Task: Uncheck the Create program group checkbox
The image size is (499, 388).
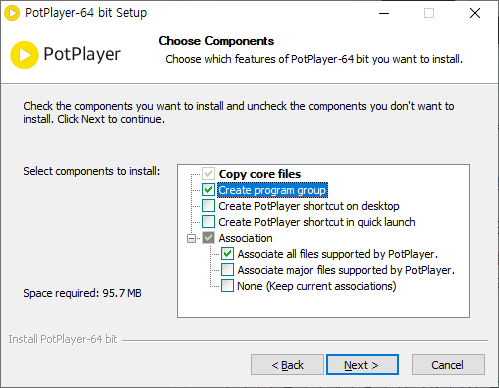Action: coord(208,190)
